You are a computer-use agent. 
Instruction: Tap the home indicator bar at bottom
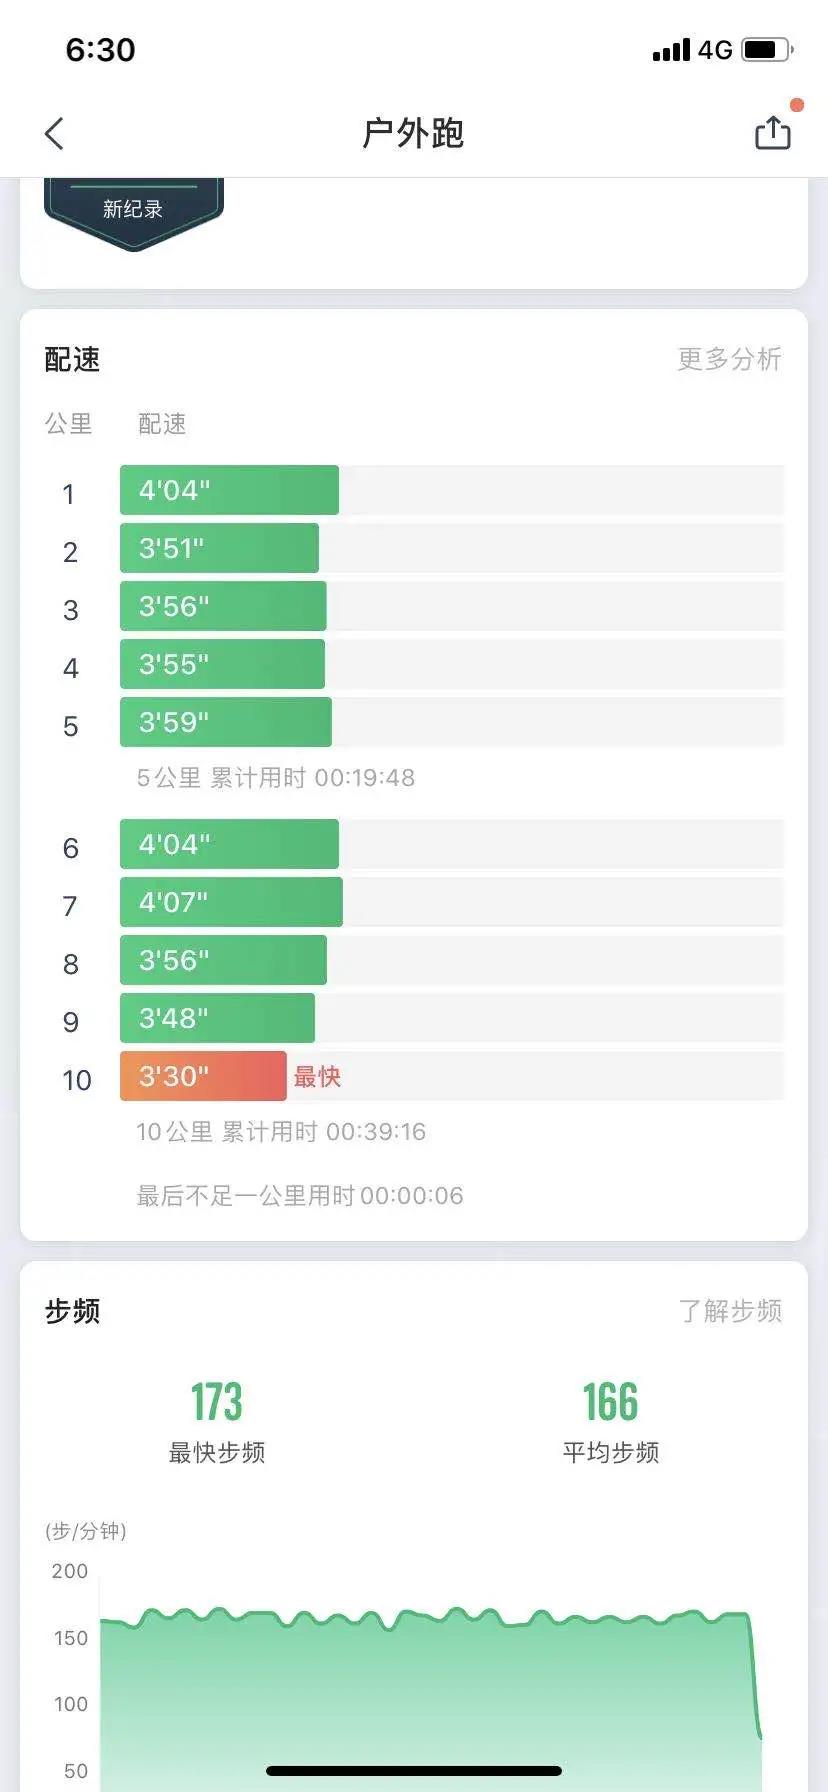(x=414, y=1771)
